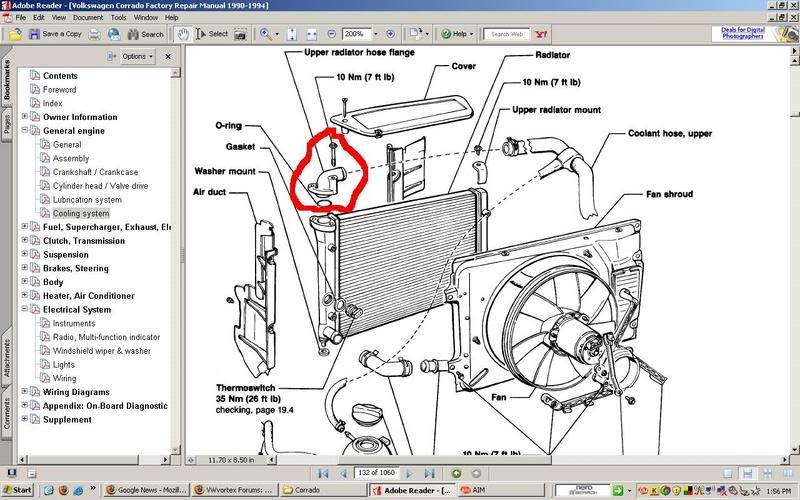The height and width of the screenshot is (500, 800).
Task: Click the green Previous View button
Action: pyautogui.click(x=456, y=473)
